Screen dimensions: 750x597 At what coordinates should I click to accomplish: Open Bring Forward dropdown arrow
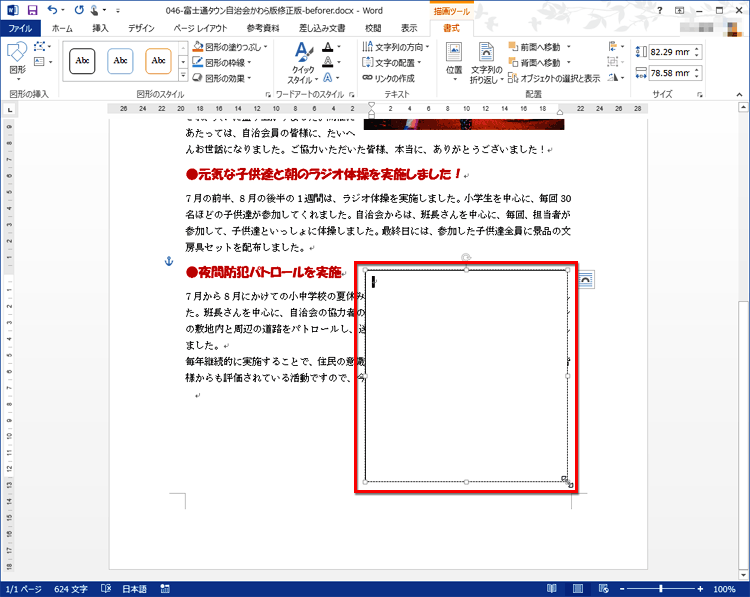coord(569,47)
